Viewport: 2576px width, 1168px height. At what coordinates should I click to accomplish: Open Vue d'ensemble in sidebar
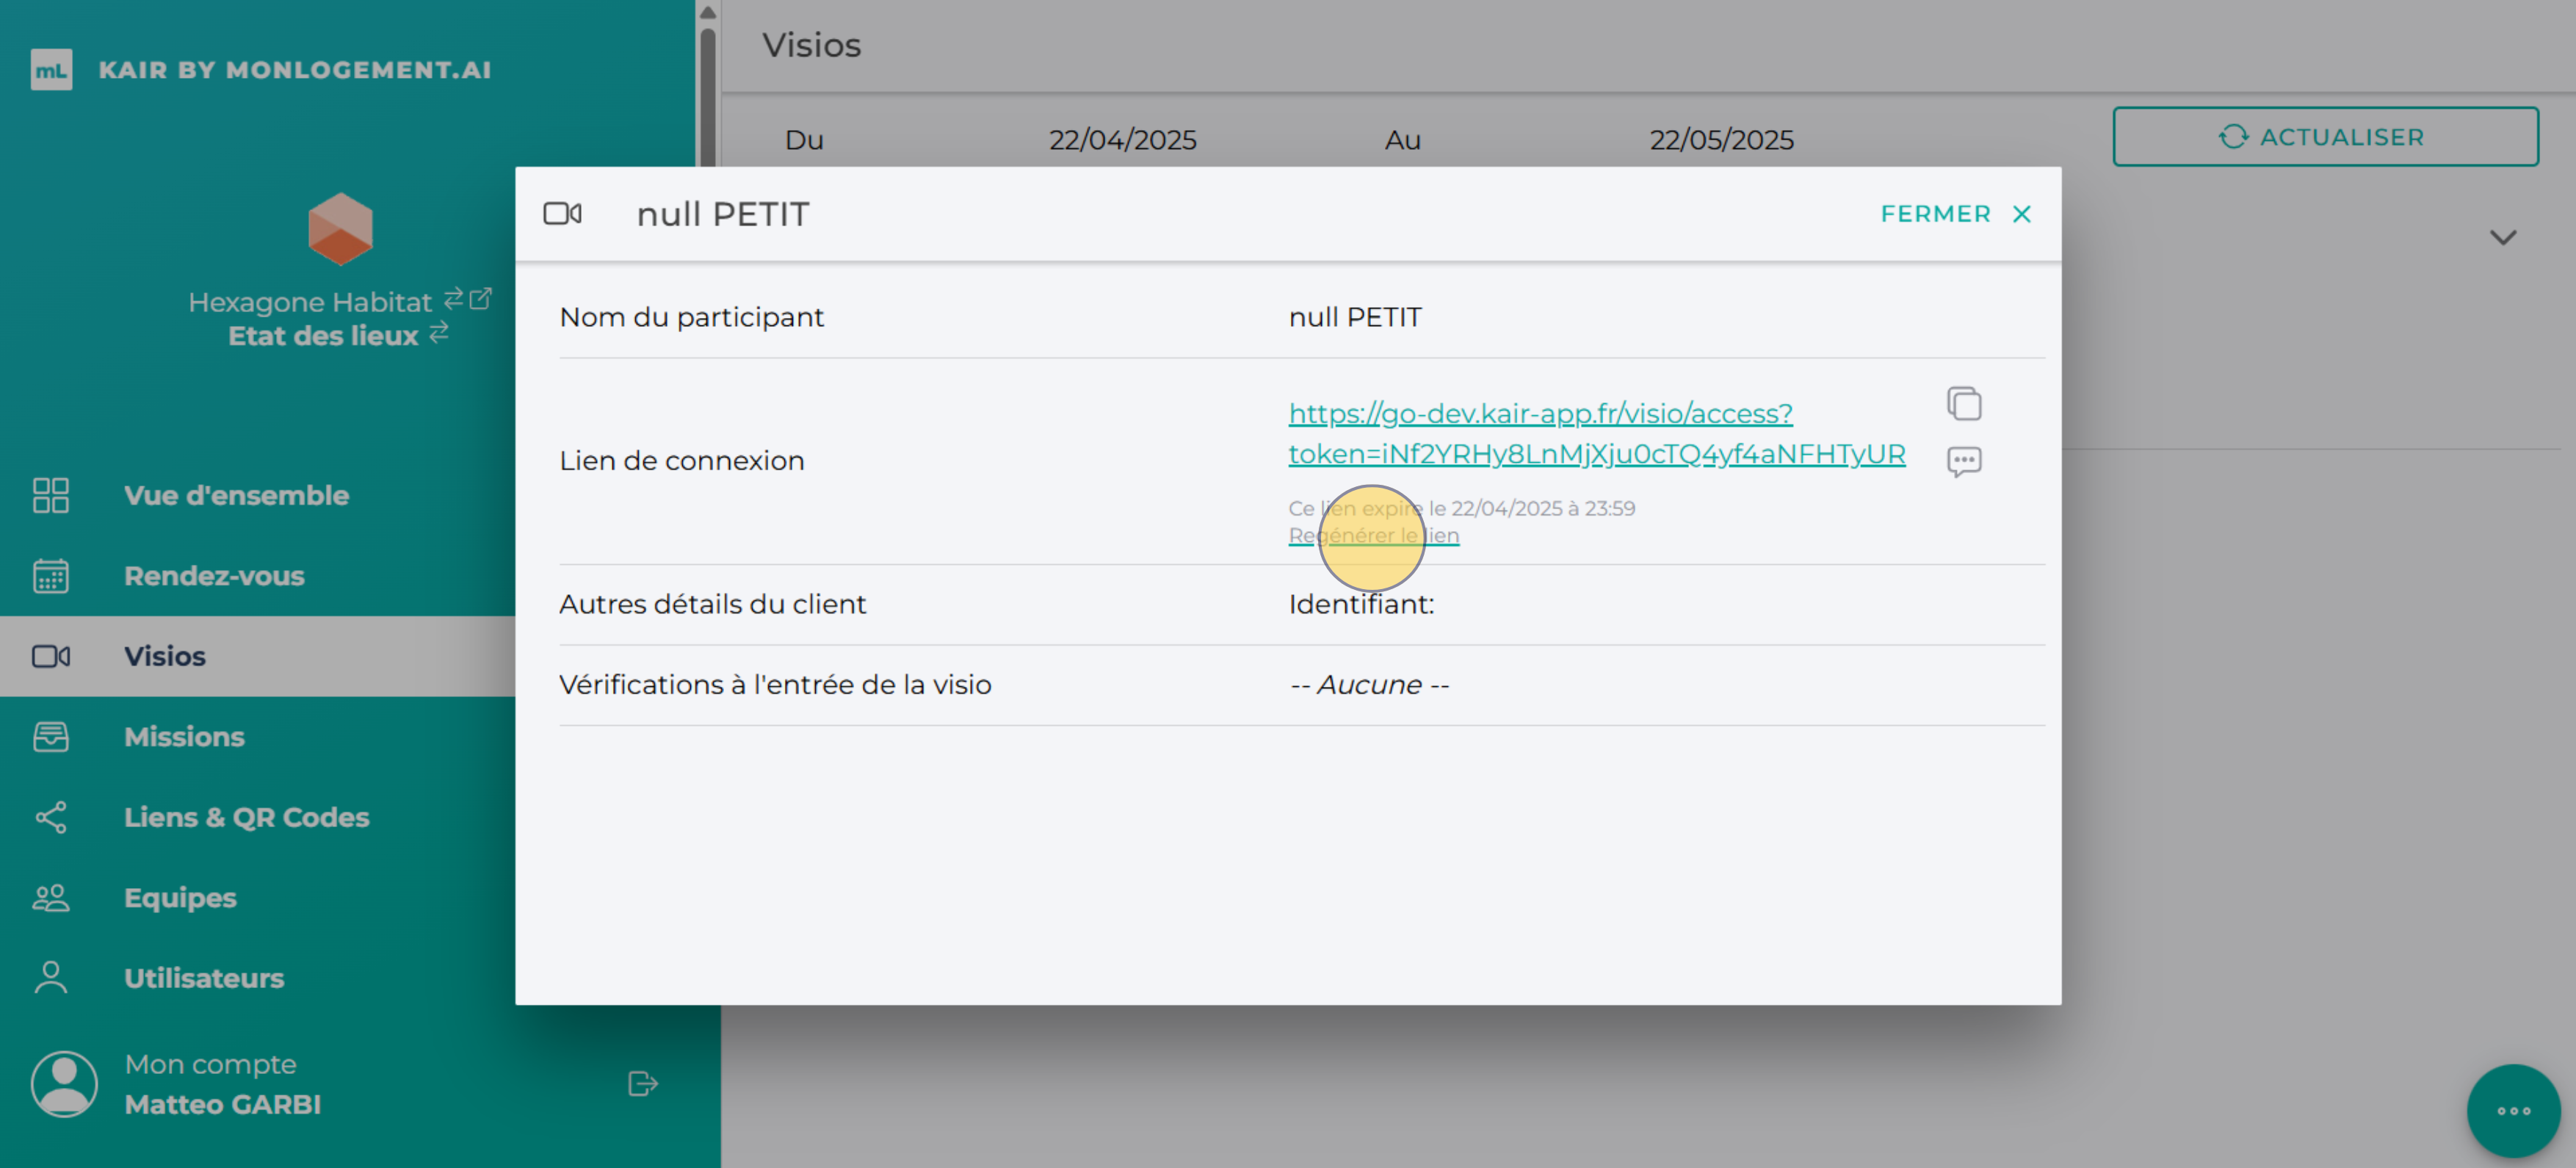(x=236, y=495)
